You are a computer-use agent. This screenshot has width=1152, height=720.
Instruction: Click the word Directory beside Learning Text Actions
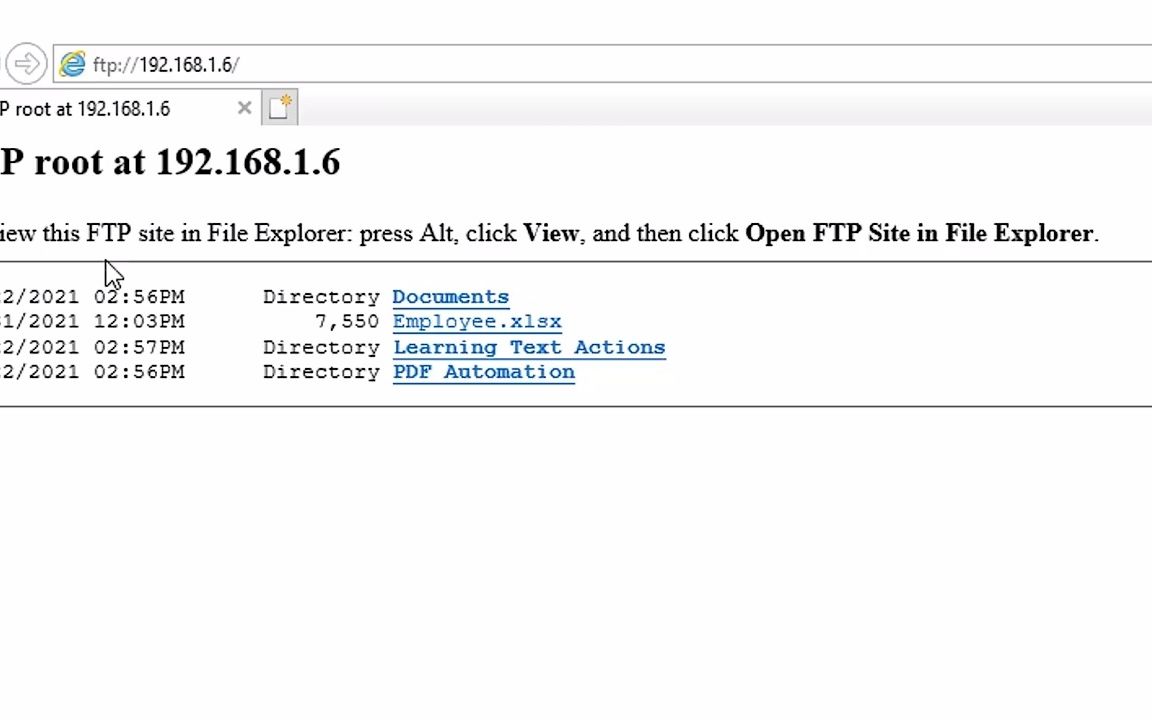(x=321, y=348)
